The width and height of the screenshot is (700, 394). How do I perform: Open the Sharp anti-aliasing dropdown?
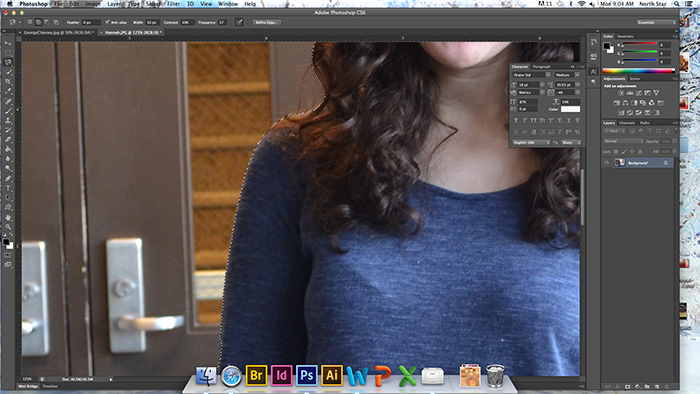pyautogui.click(x=571, y=142)
